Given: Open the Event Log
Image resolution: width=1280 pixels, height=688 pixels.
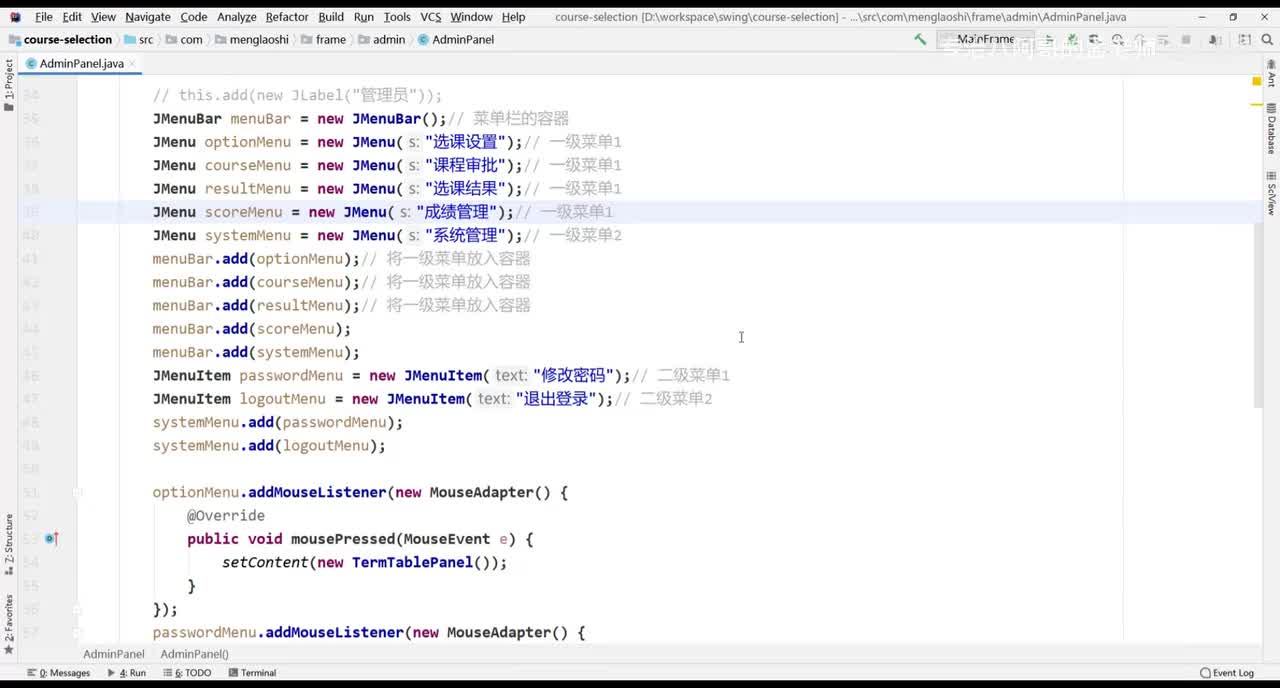Looking at the screenshot, I should click(1227, 673).
